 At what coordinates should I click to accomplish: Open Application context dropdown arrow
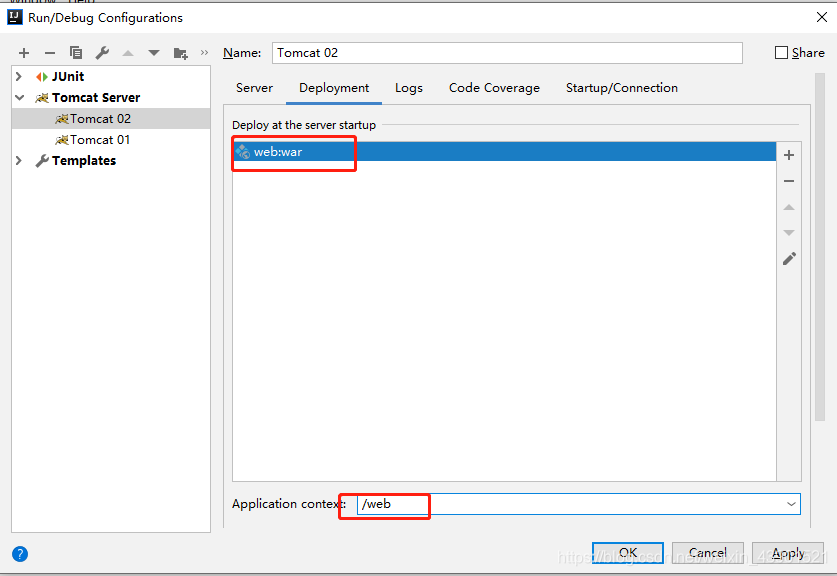pos(791,504)
